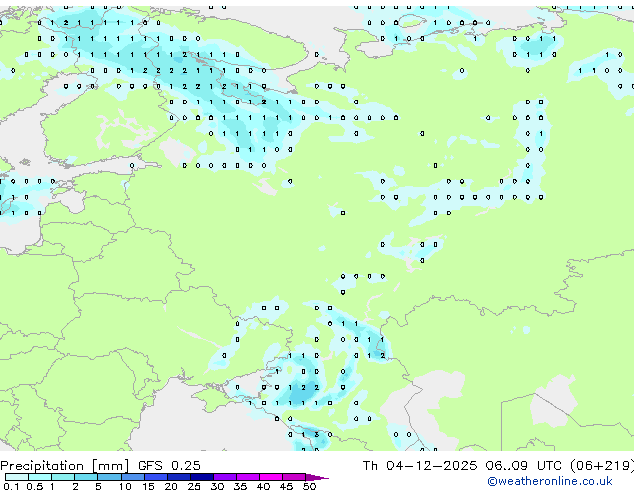
Task: Click the 30–35 mm purple legend swatch
Action: point(224,477)
